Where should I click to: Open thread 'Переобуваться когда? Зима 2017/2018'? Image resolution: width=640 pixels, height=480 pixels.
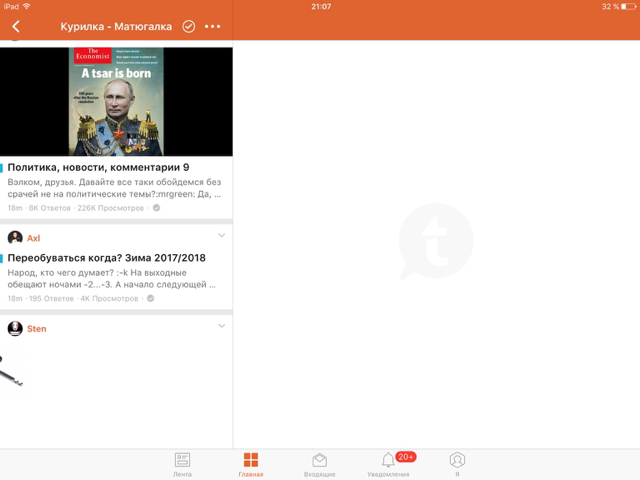pyautogui.click(x=107, y=258)
